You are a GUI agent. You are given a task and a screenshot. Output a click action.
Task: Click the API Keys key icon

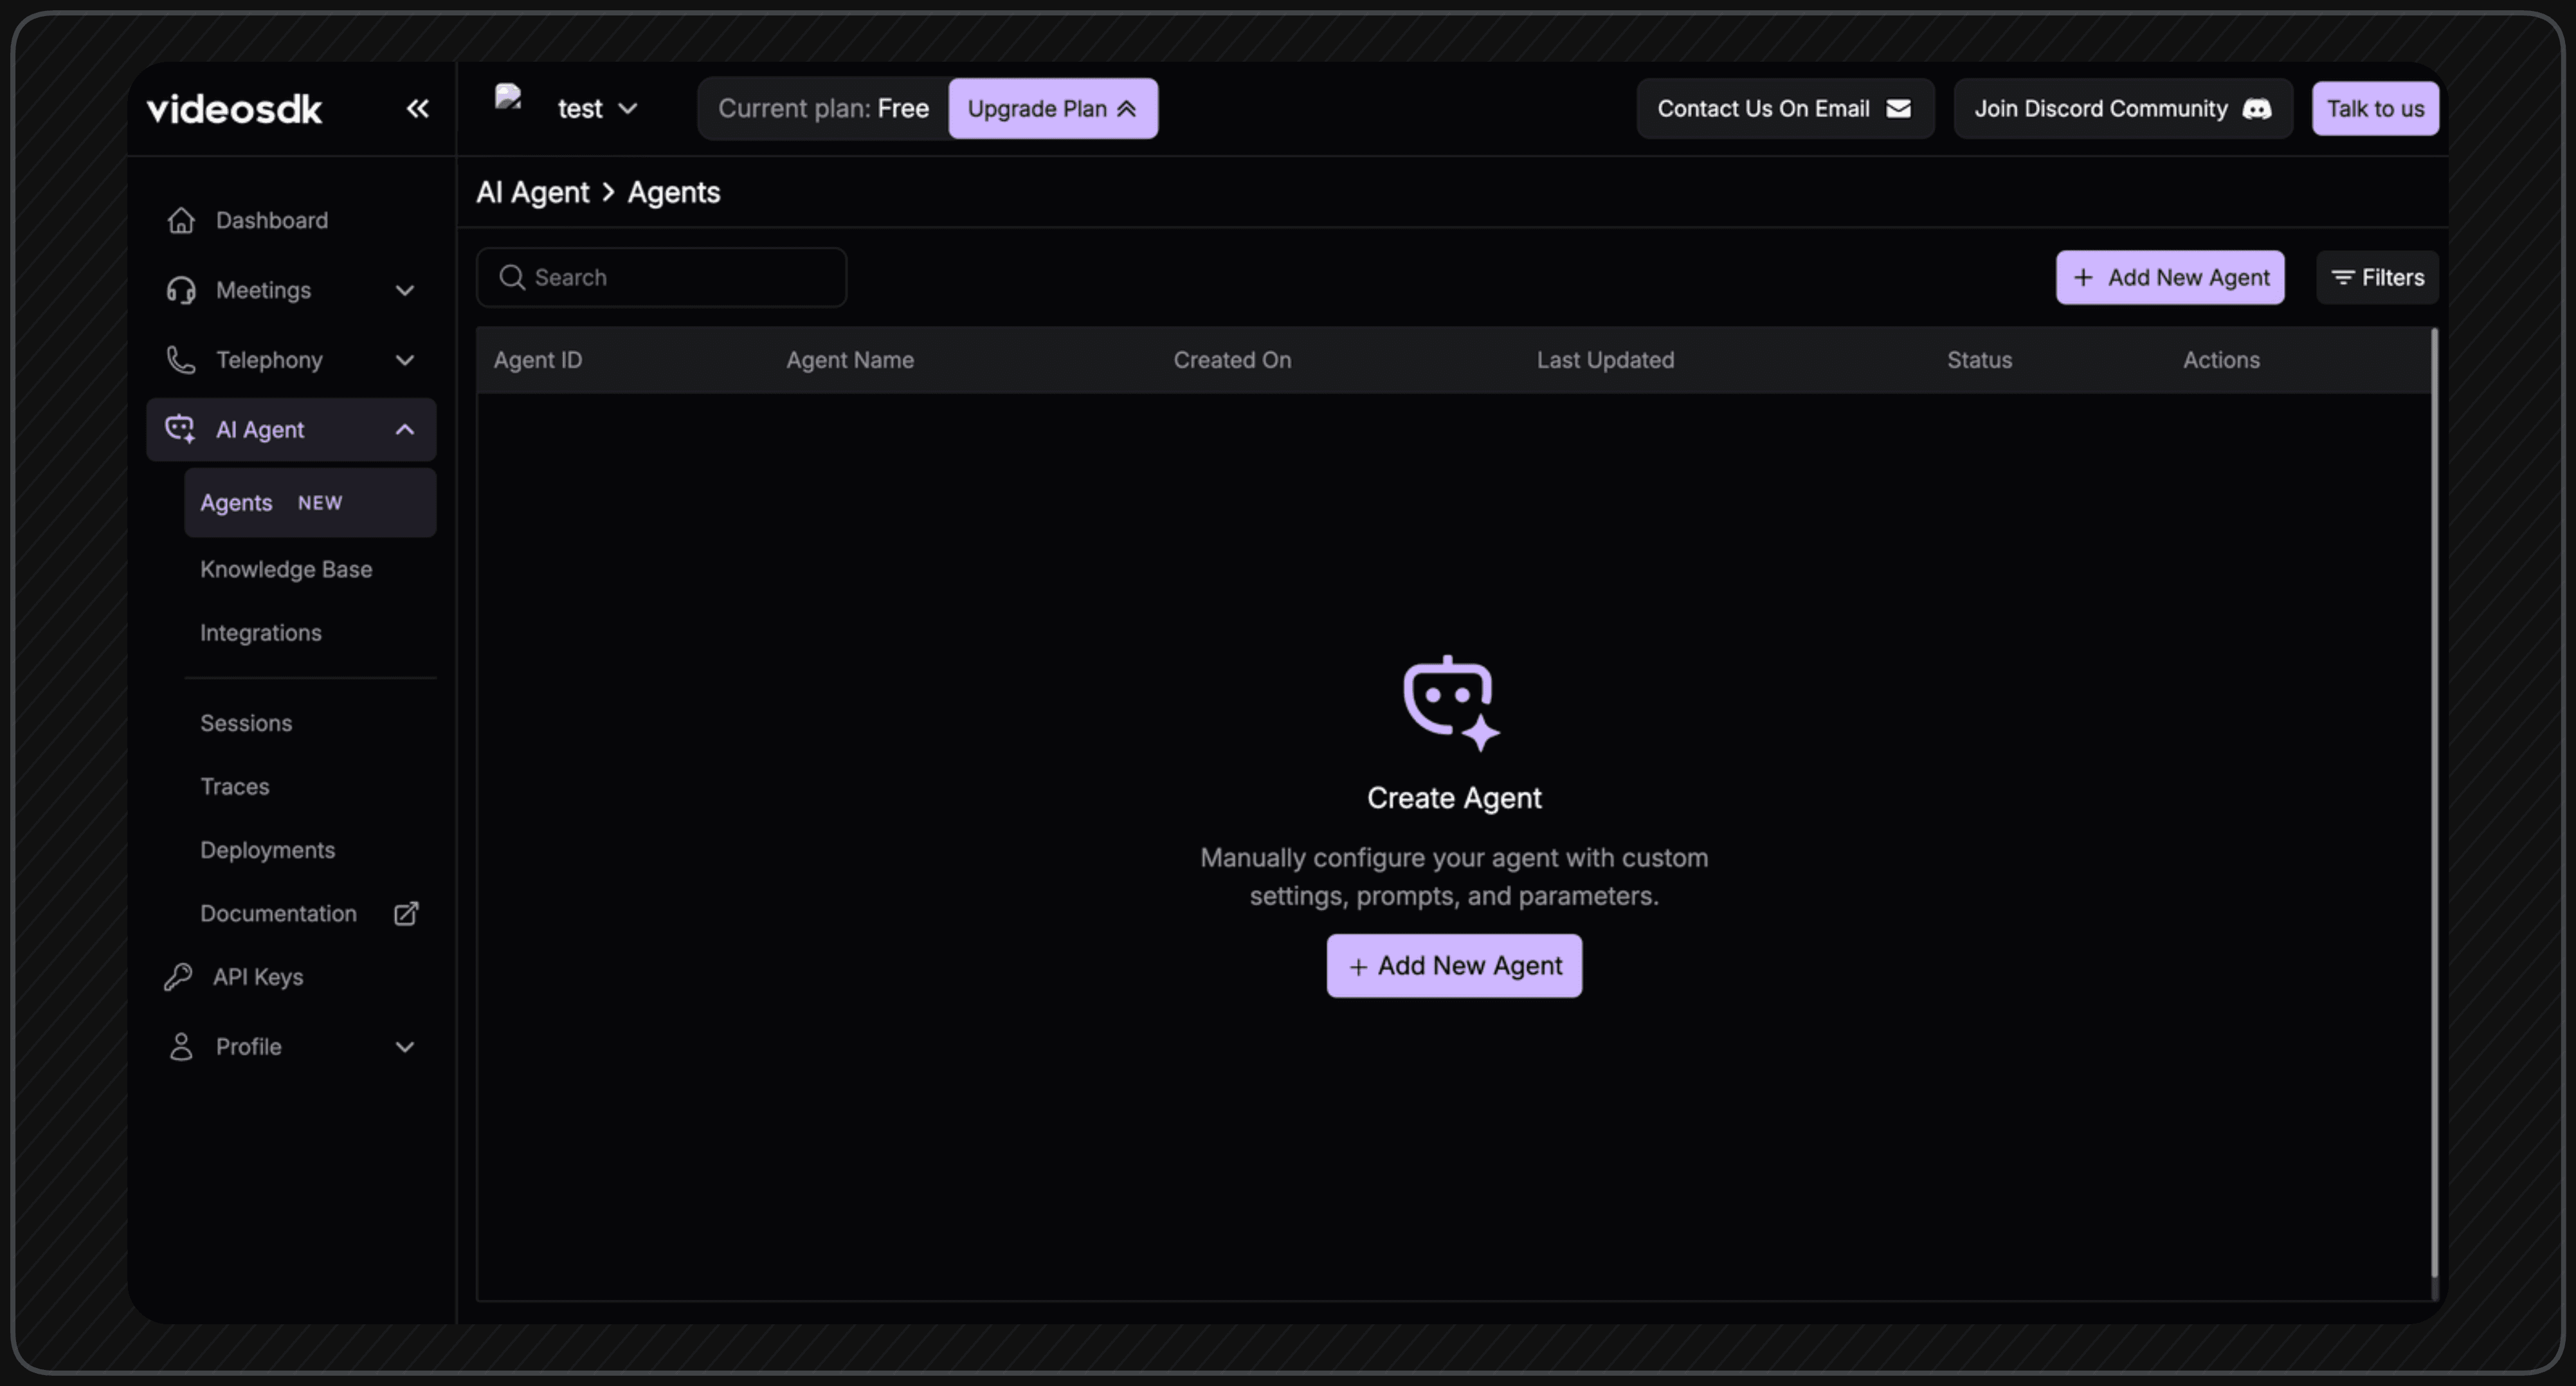coord(179,976)
